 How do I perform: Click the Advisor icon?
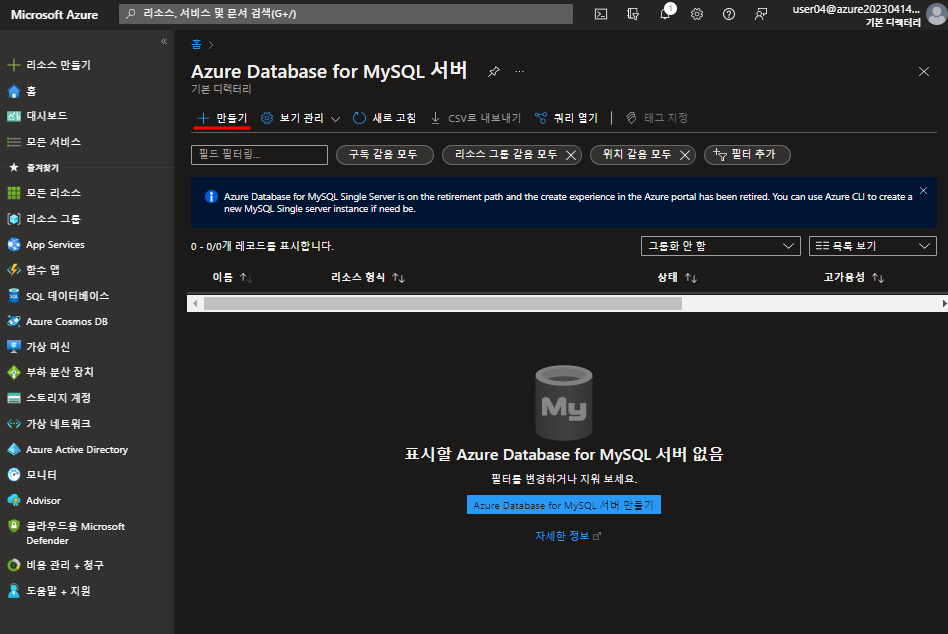(x=13, y=500)
